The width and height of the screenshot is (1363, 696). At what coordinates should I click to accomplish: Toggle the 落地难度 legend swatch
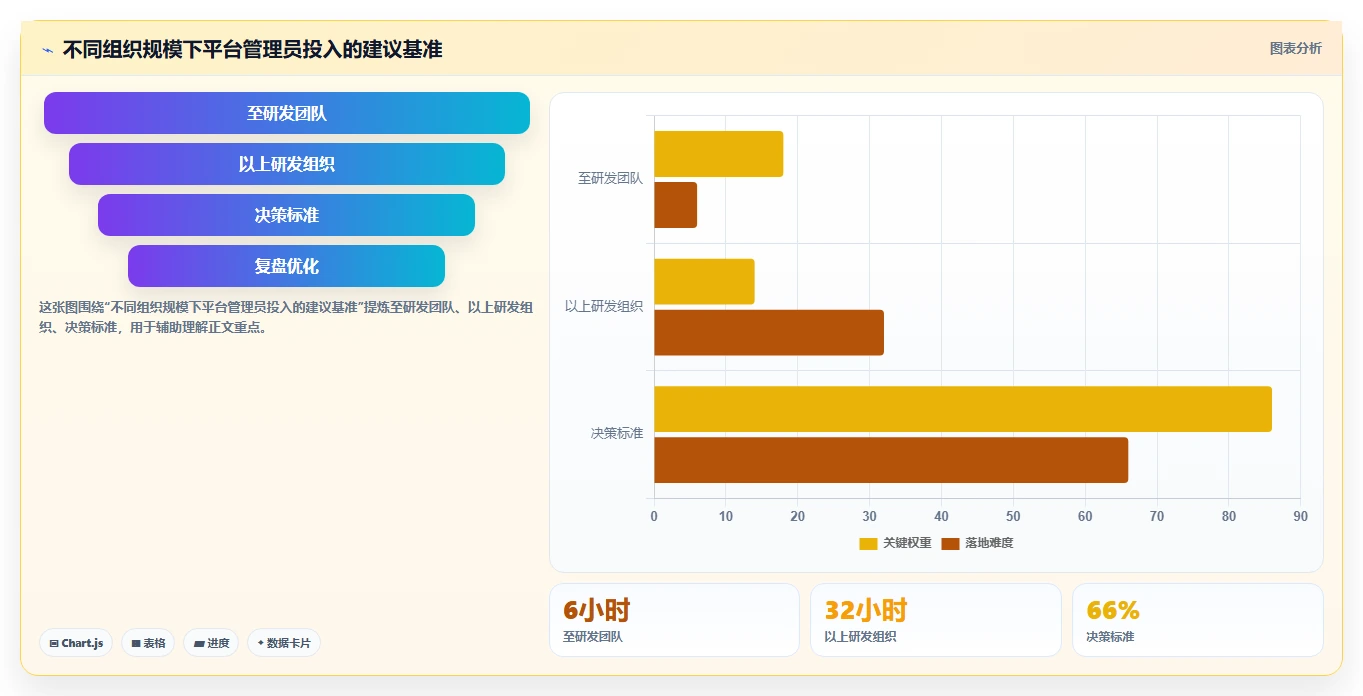click(x=950, y=543)
